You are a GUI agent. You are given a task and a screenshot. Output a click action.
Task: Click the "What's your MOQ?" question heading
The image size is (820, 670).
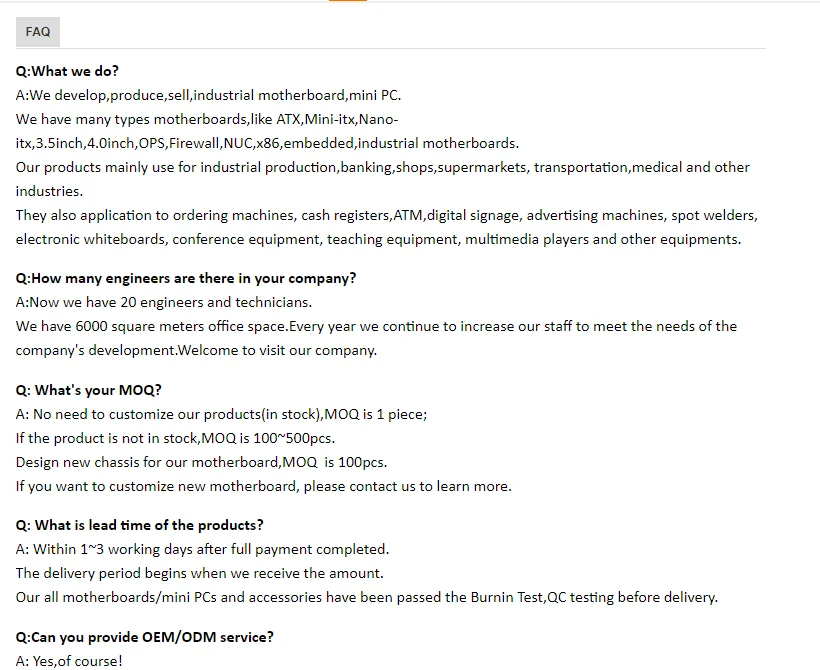pyautogui.click(x=89, y=390)
